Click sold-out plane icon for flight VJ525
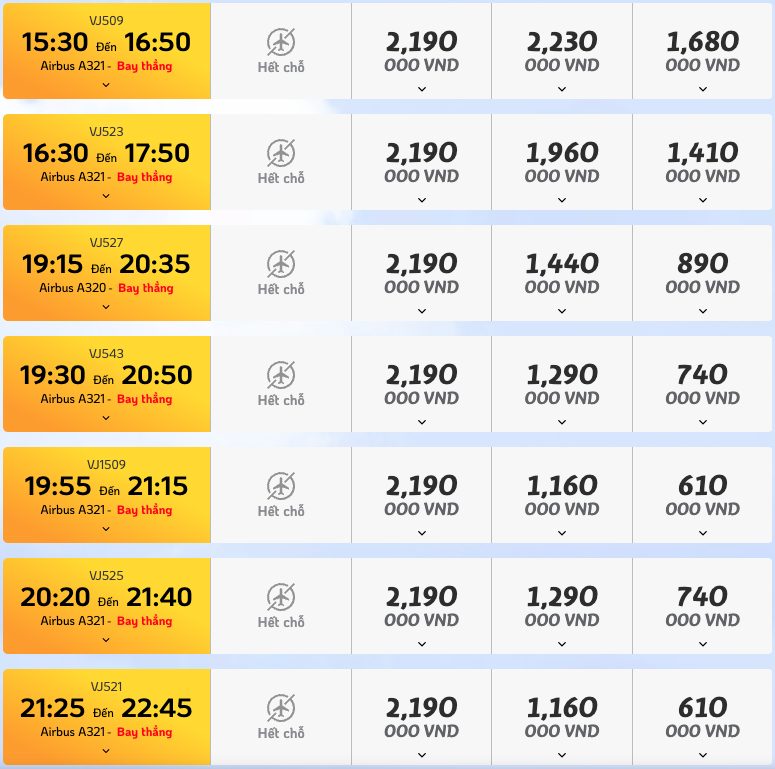Viewport: 775px width, 769px height. [x=281, y=597]
